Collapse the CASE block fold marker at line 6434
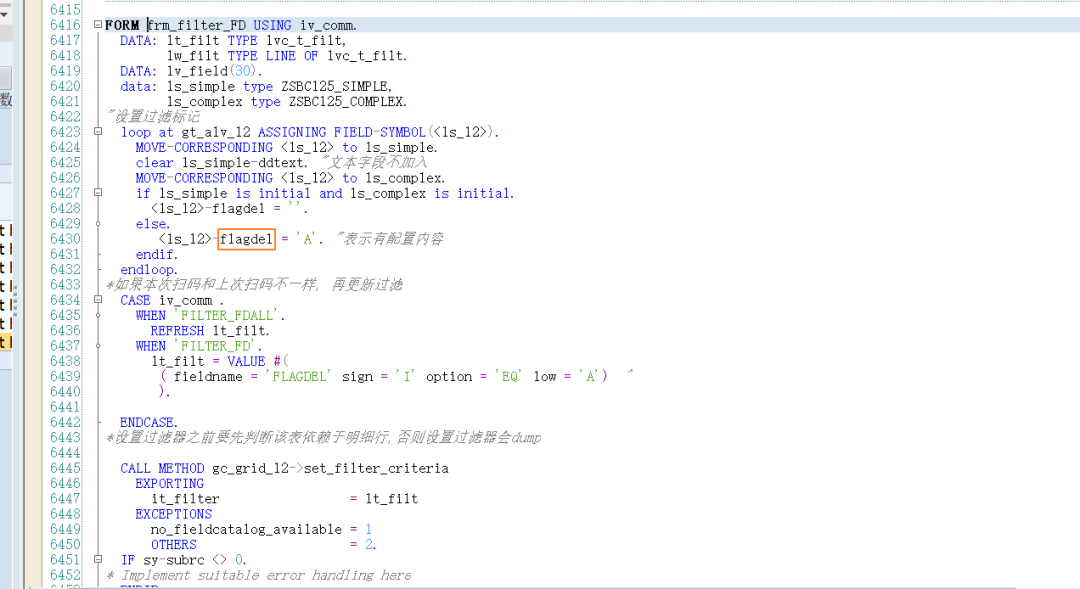 (x=98, y=300)
